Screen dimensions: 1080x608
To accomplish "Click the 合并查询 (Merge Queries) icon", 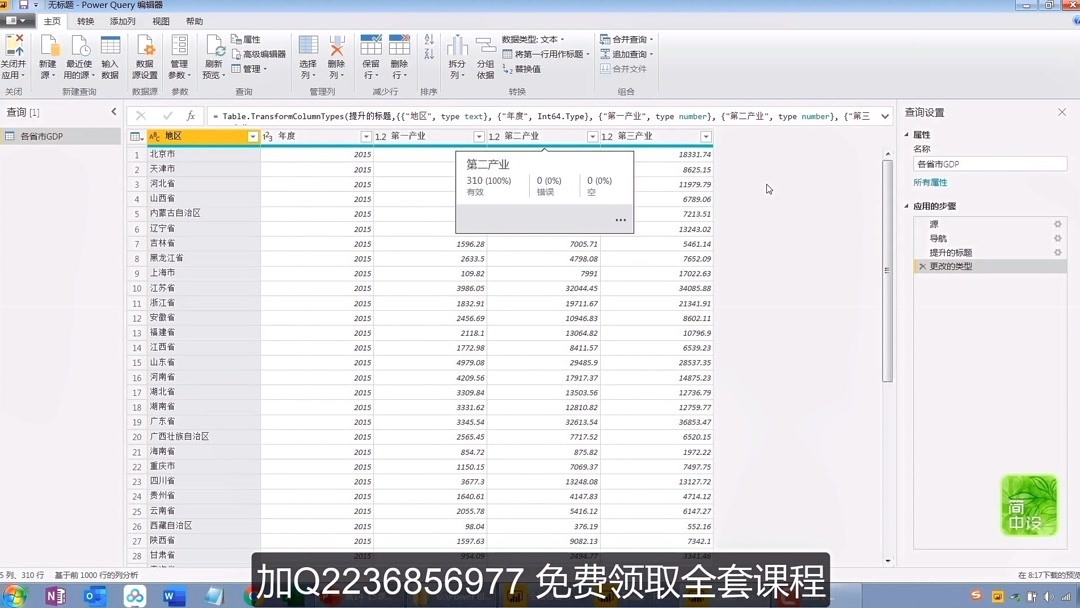I will pyautogui.click(x=628, y=38).
